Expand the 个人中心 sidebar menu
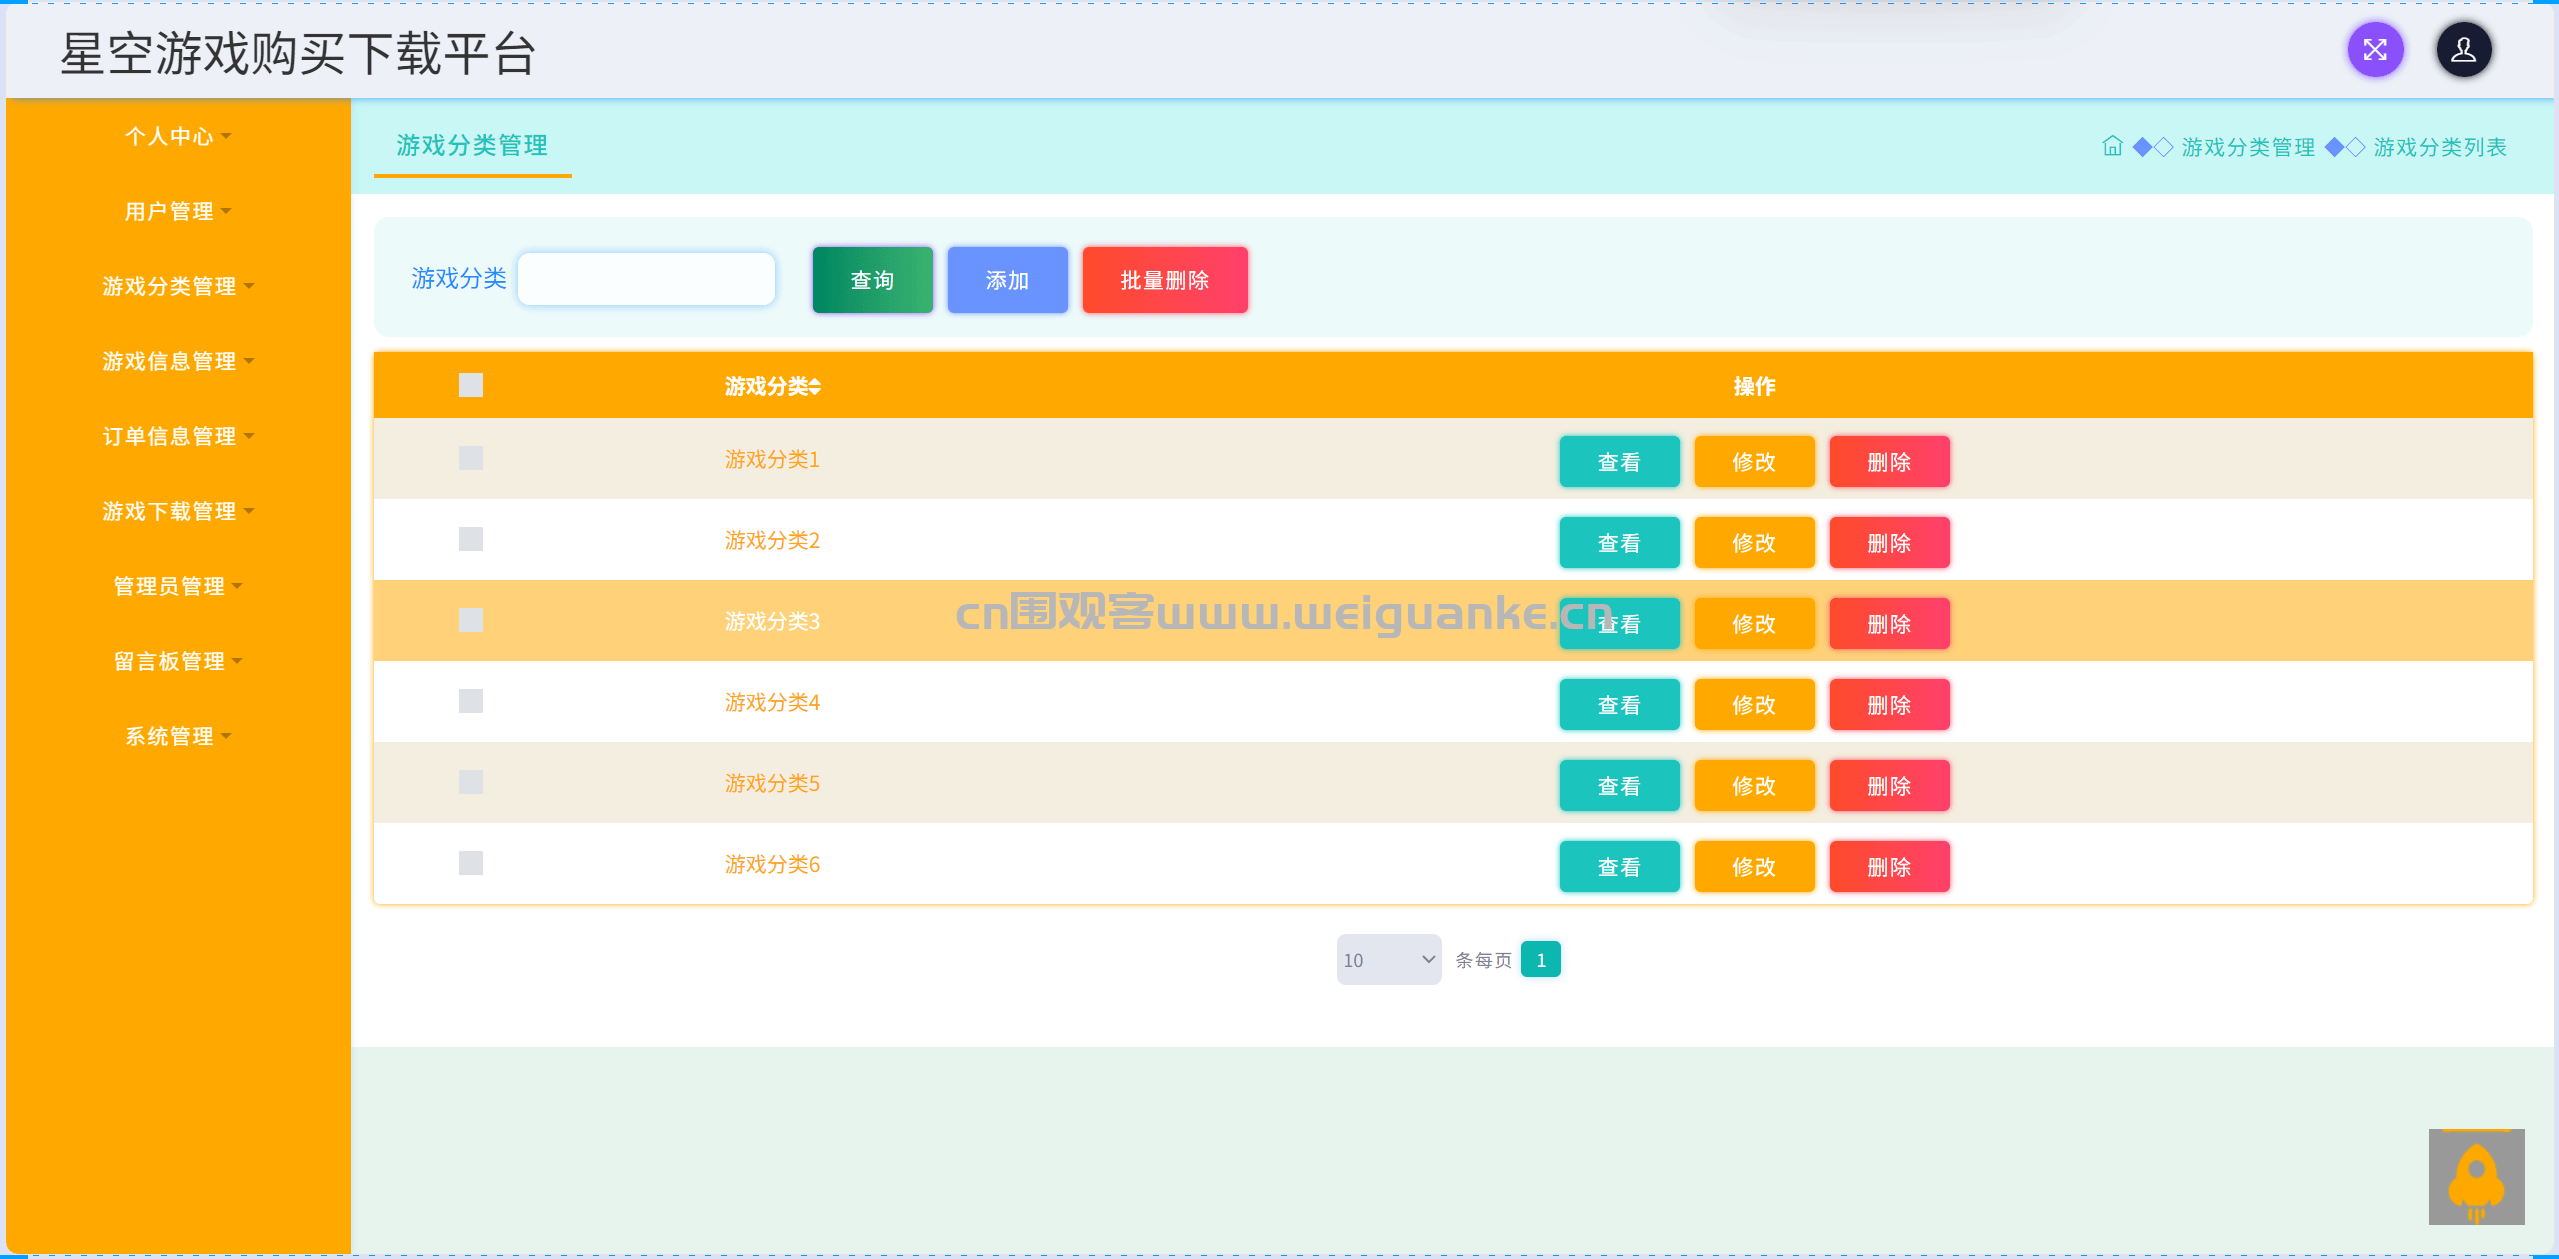 [178, 136]
